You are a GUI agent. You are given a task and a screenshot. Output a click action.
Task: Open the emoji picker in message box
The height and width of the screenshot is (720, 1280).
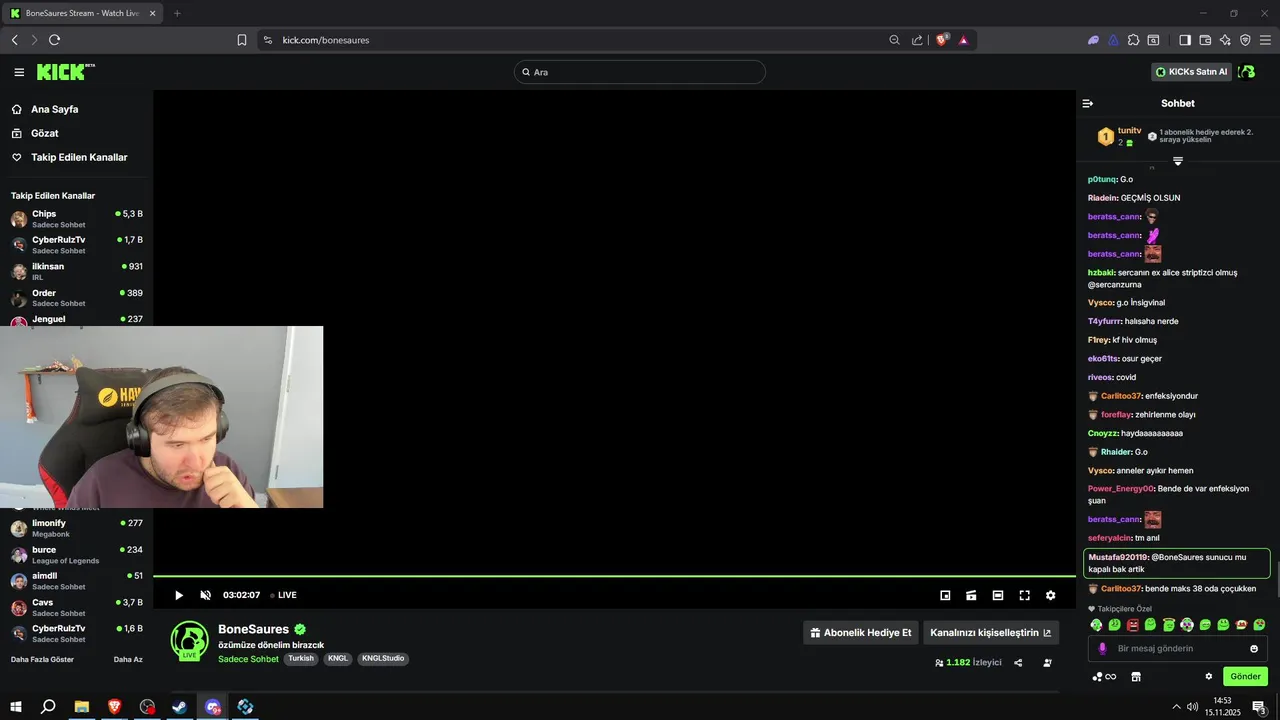(1254, 648)
